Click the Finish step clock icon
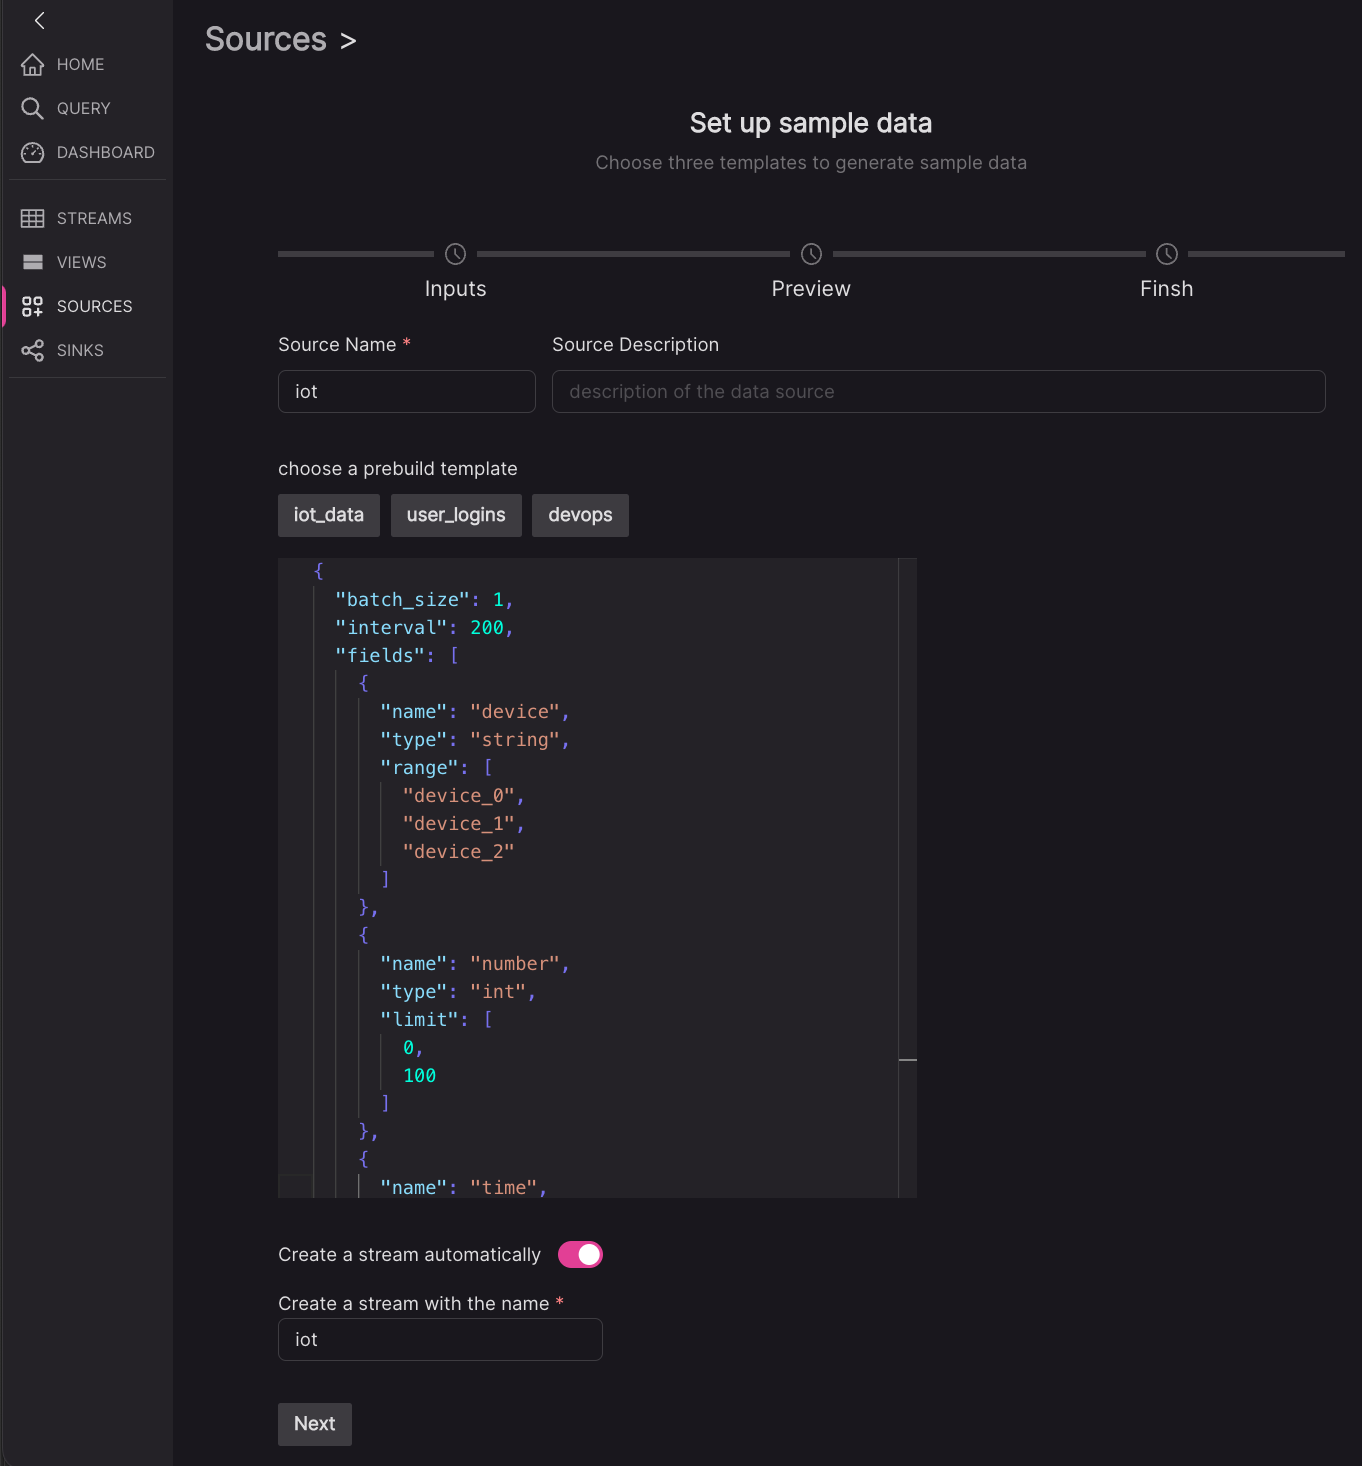Viewport: 1362px width, 1466px height. coord(1166,254)
